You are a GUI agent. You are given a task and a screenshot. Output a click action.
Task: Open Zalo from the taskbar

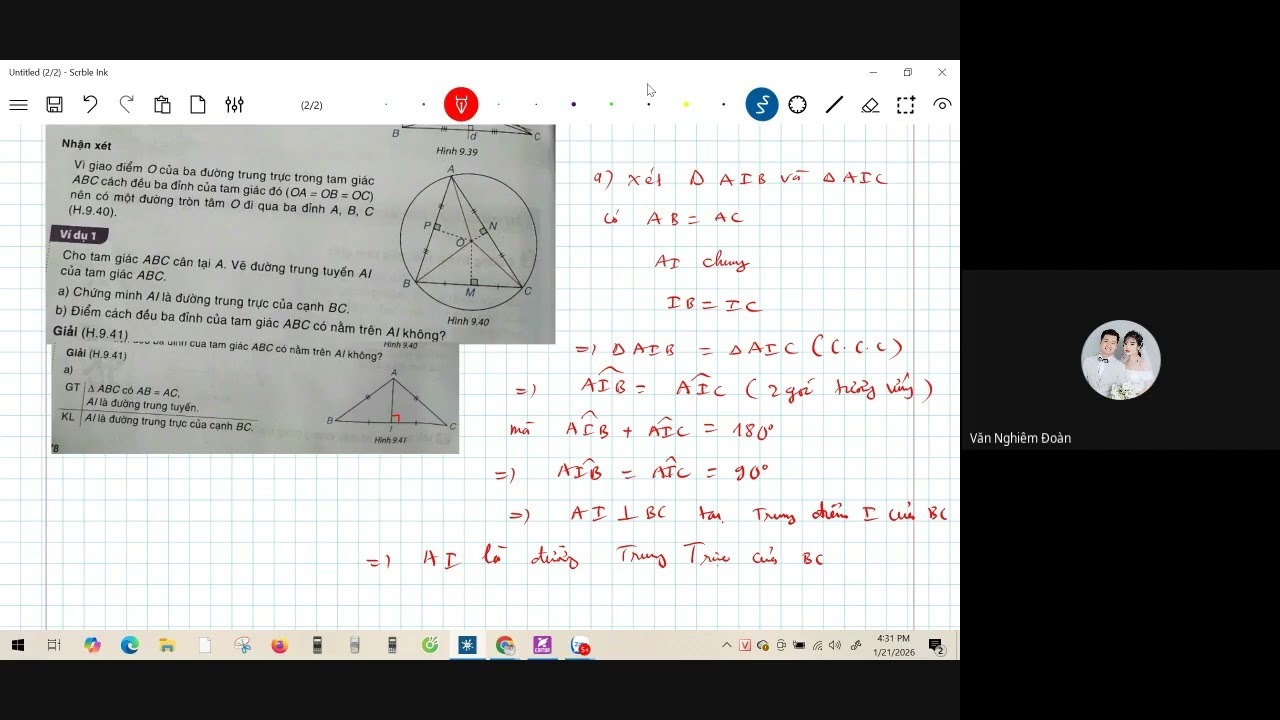580,646
